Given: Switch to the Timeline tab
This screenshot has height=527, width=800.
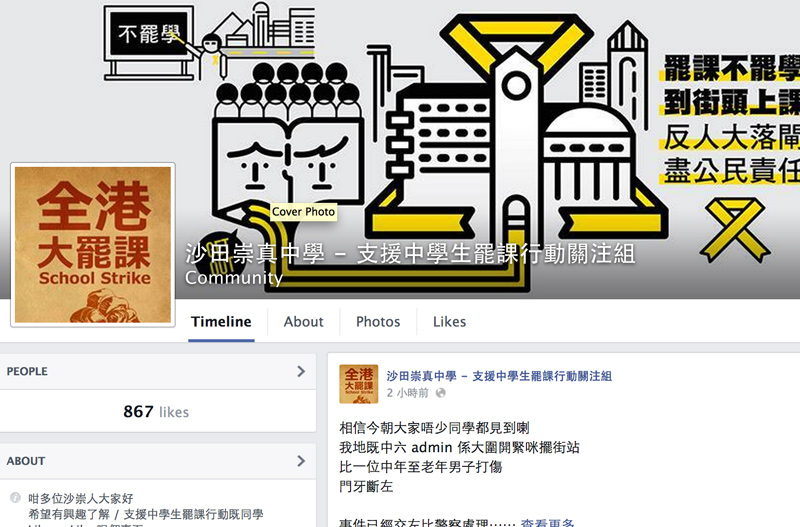Looking at the screenshot, I should tap(221, 322).
